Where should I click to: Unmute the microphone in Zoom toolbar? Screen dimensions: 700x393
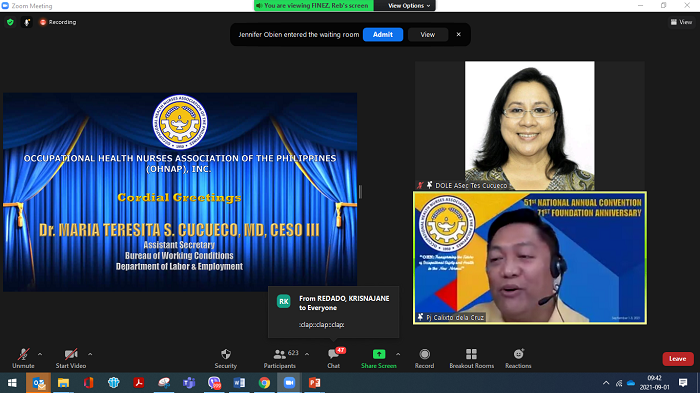[23, 358]
